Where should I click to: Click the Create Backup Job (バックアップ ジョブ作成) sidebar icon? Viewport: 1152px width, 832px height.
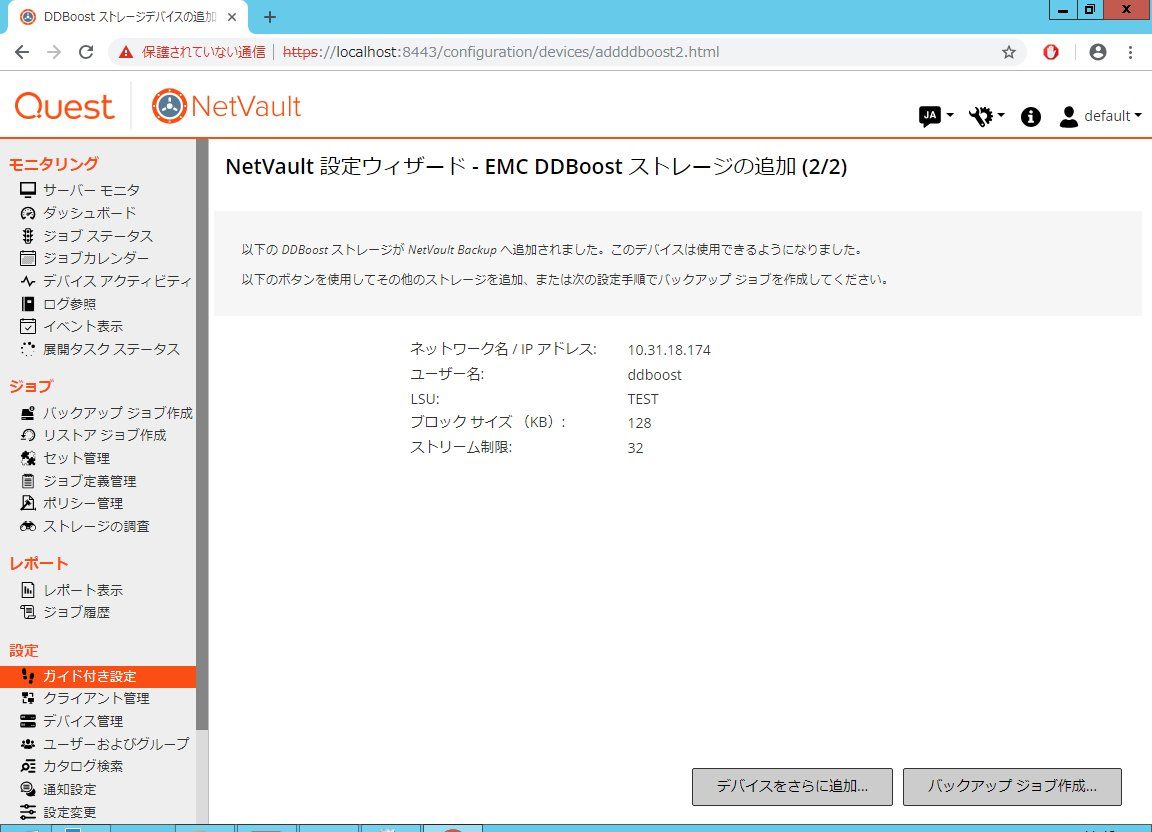pos(28,413)
